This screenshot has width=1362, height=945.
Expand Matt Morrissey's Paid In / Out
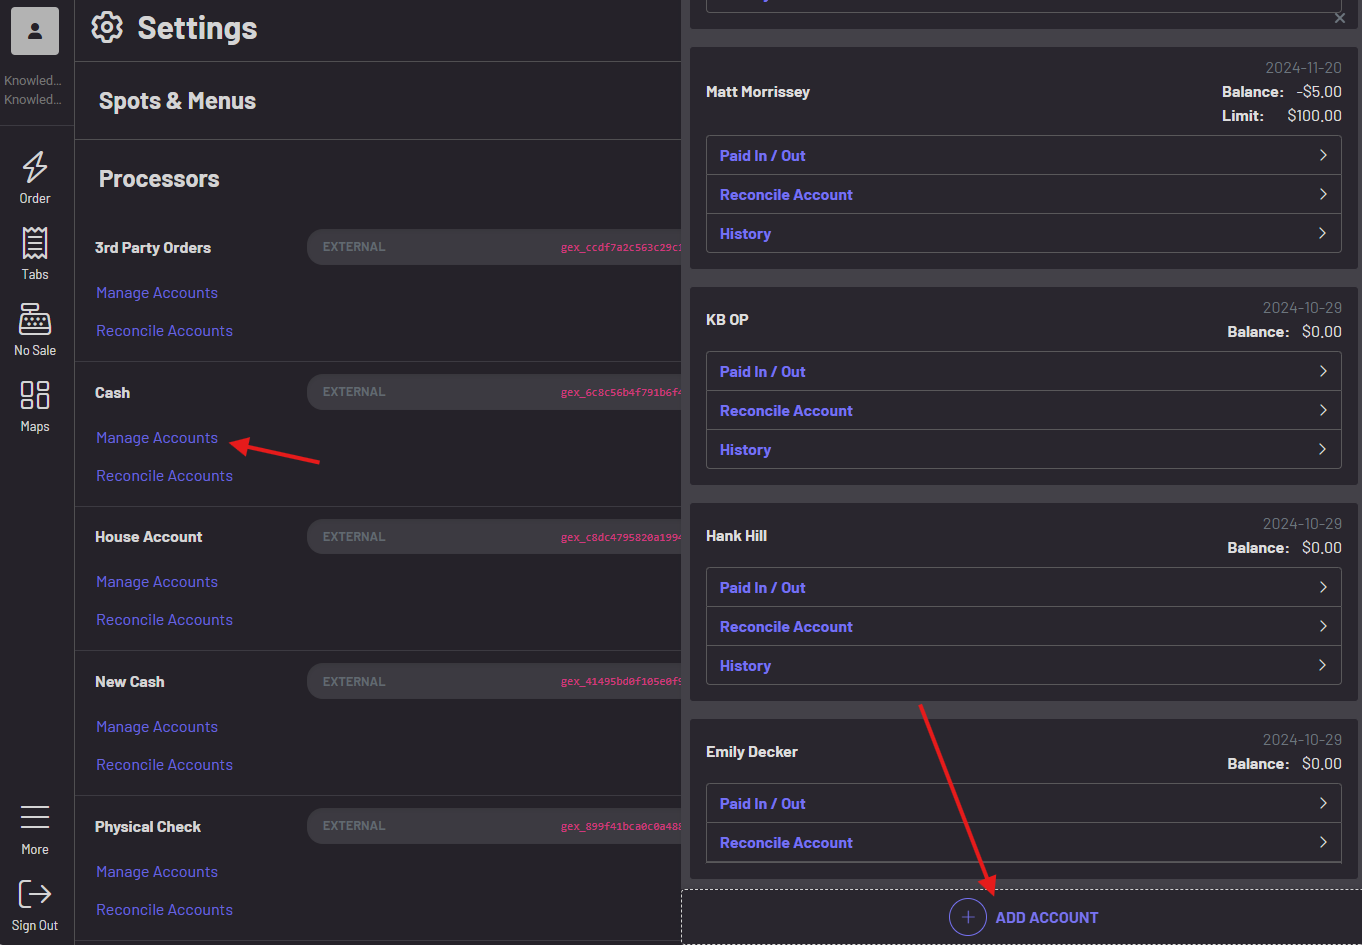pyautogui.click(x=1023, y=156)
